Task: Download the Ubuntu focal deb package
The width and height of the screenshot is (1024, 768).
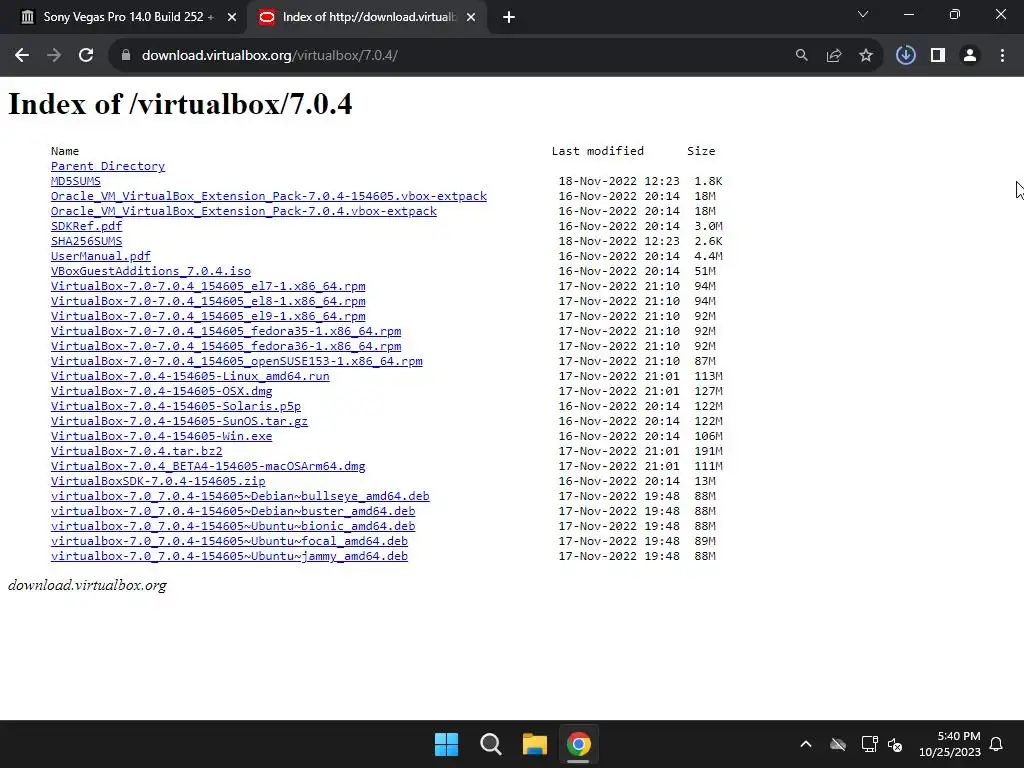Action: click(229, 541)
